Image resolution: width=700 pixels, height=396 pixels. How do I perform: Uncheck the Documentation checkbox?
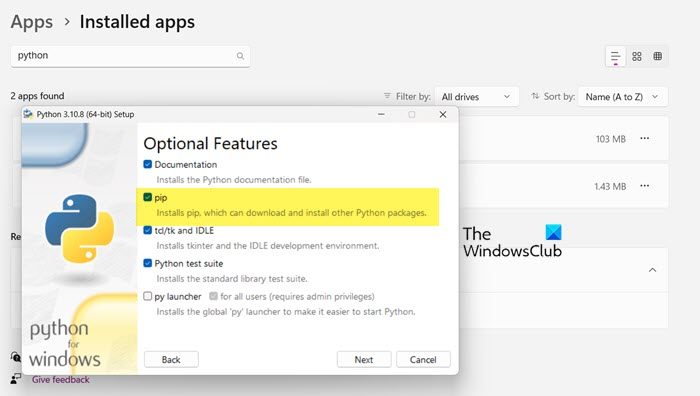point(148,164)
